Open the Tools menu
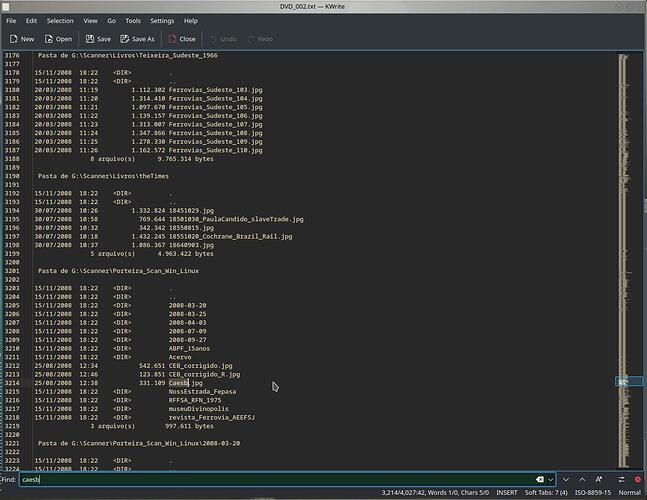647x500 pixels. tap(133, 21)
